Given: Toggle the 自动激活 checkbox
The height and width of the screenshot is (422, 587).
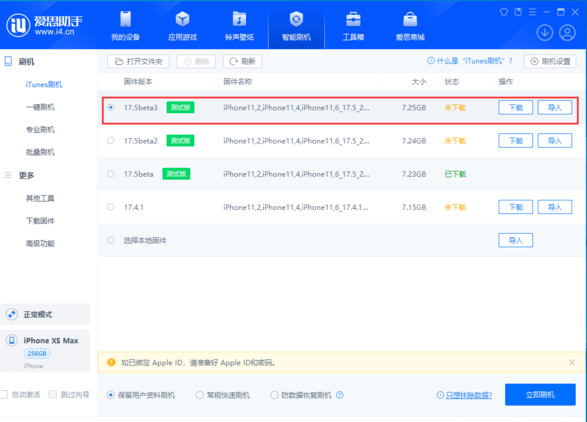Looking at the screenshot, I should pos(4,394).
